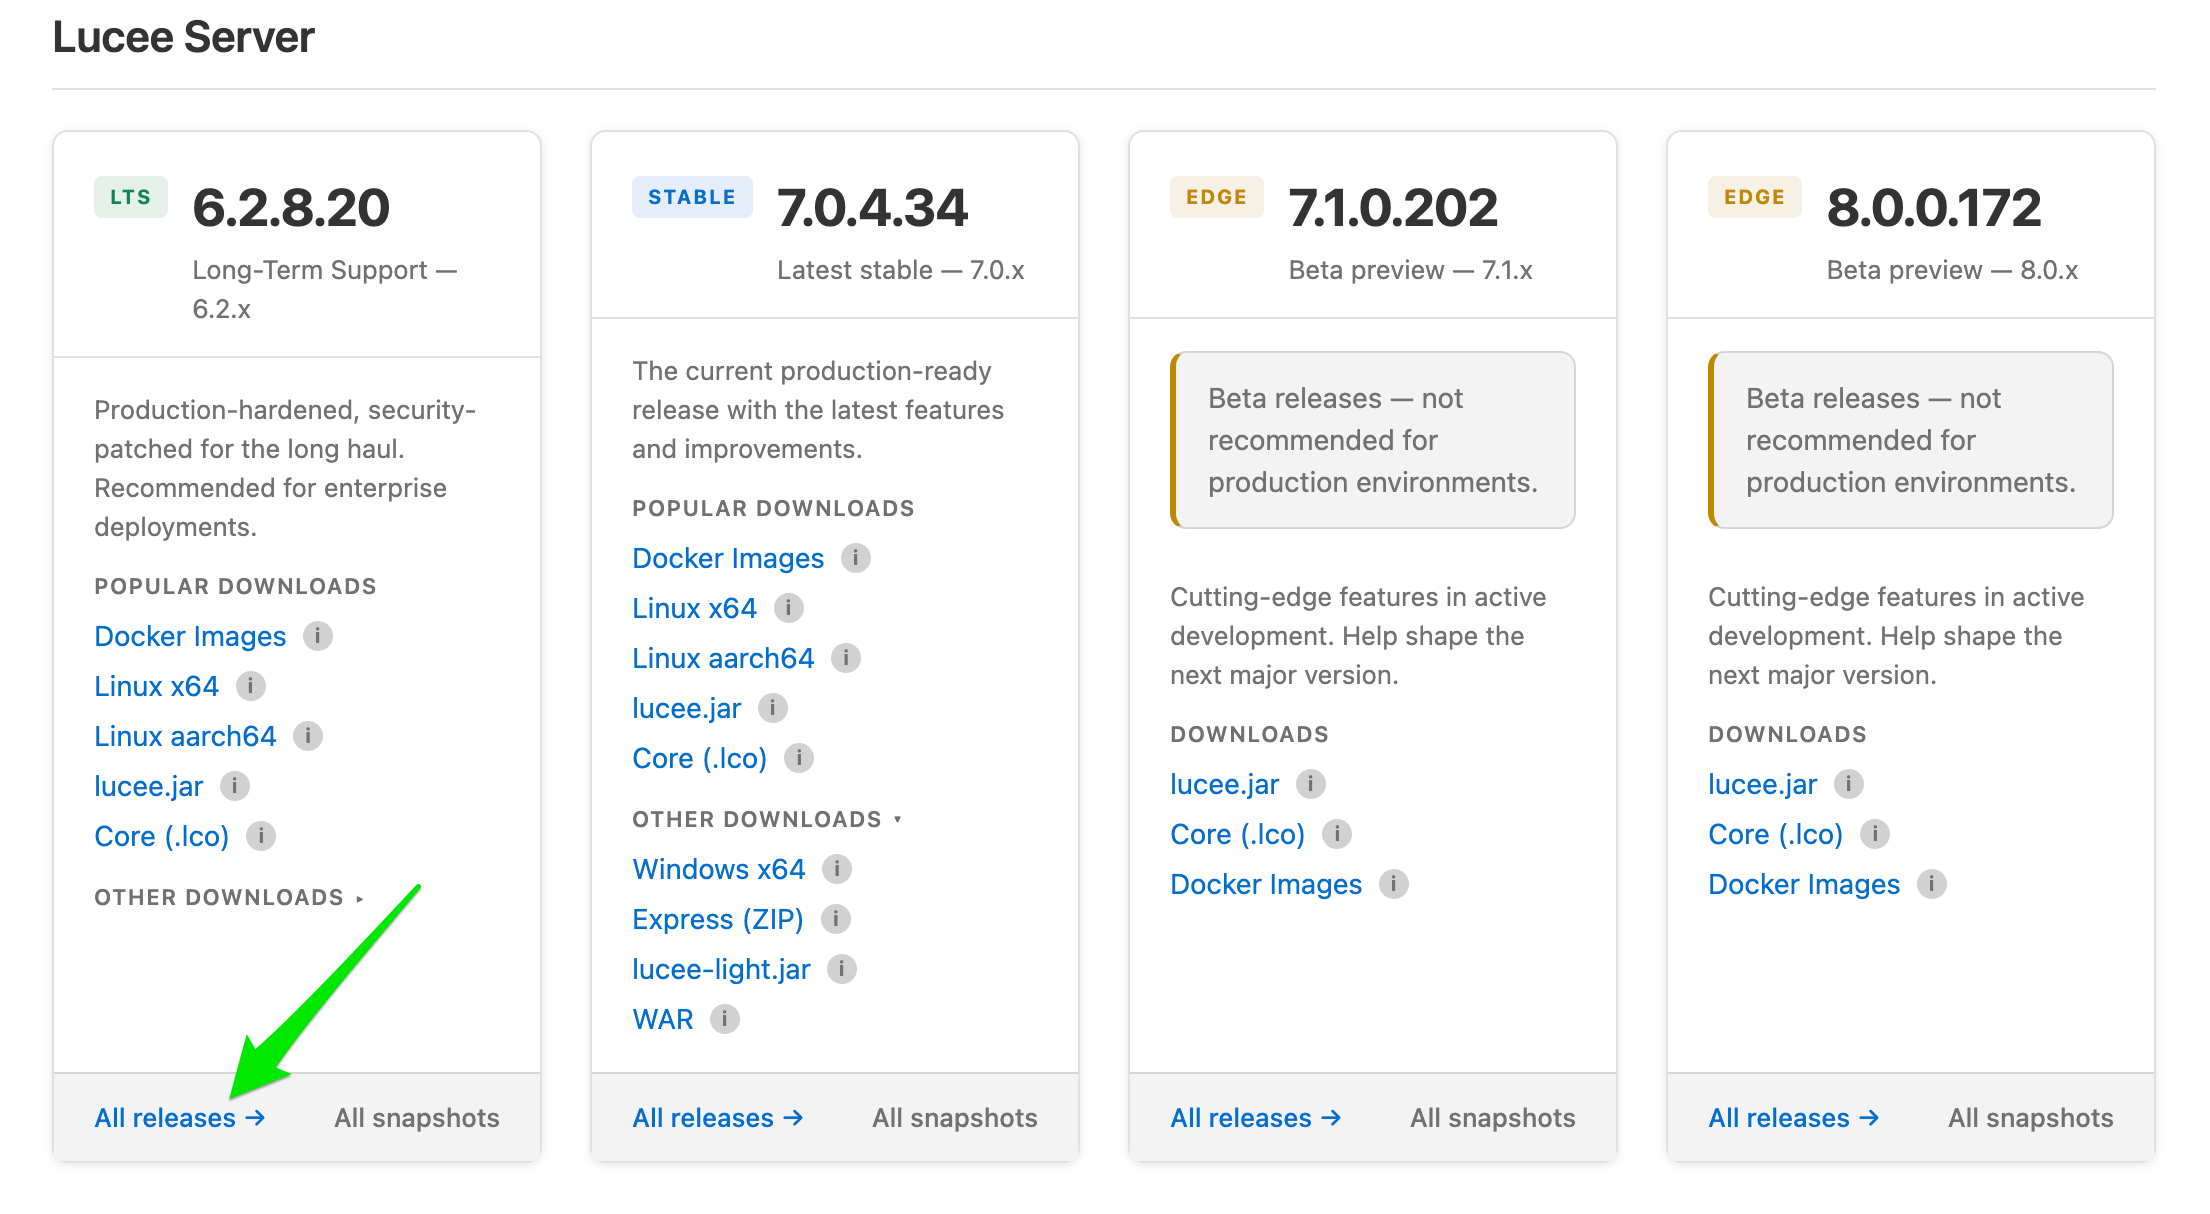
Task: Switch to All snapshots in 8.0.0.172 card
Action: click(2031, 1118)
